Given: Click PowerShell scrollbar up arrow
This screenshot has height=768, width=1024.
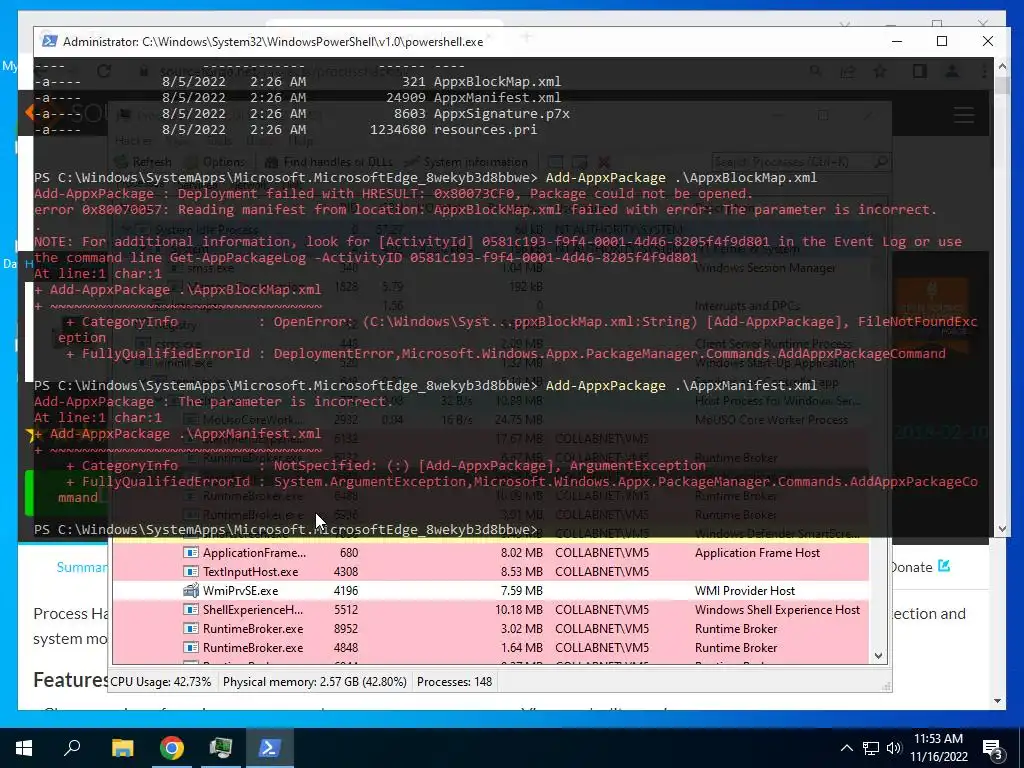Looking at the screenshot, I should click(x=1002, y=65).
